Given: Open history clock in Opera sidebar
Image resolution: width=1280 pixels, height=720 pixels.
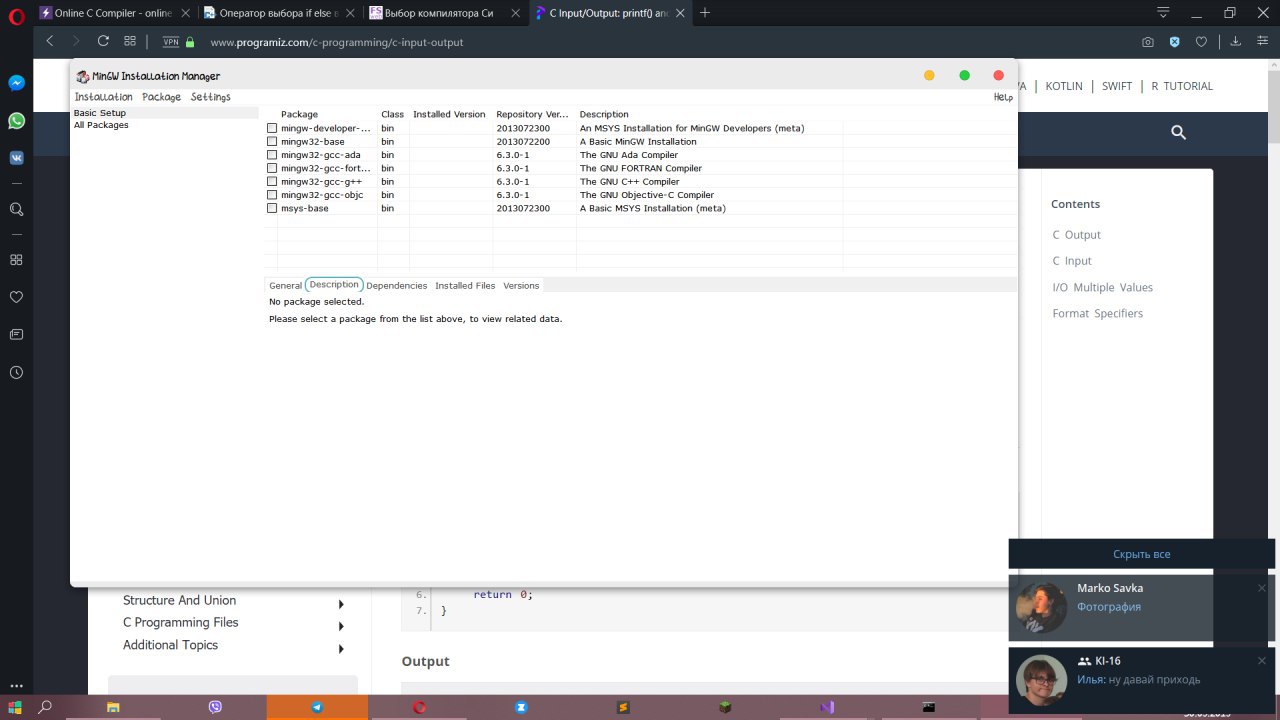Looking at the screenshot, I should point(16,372).
